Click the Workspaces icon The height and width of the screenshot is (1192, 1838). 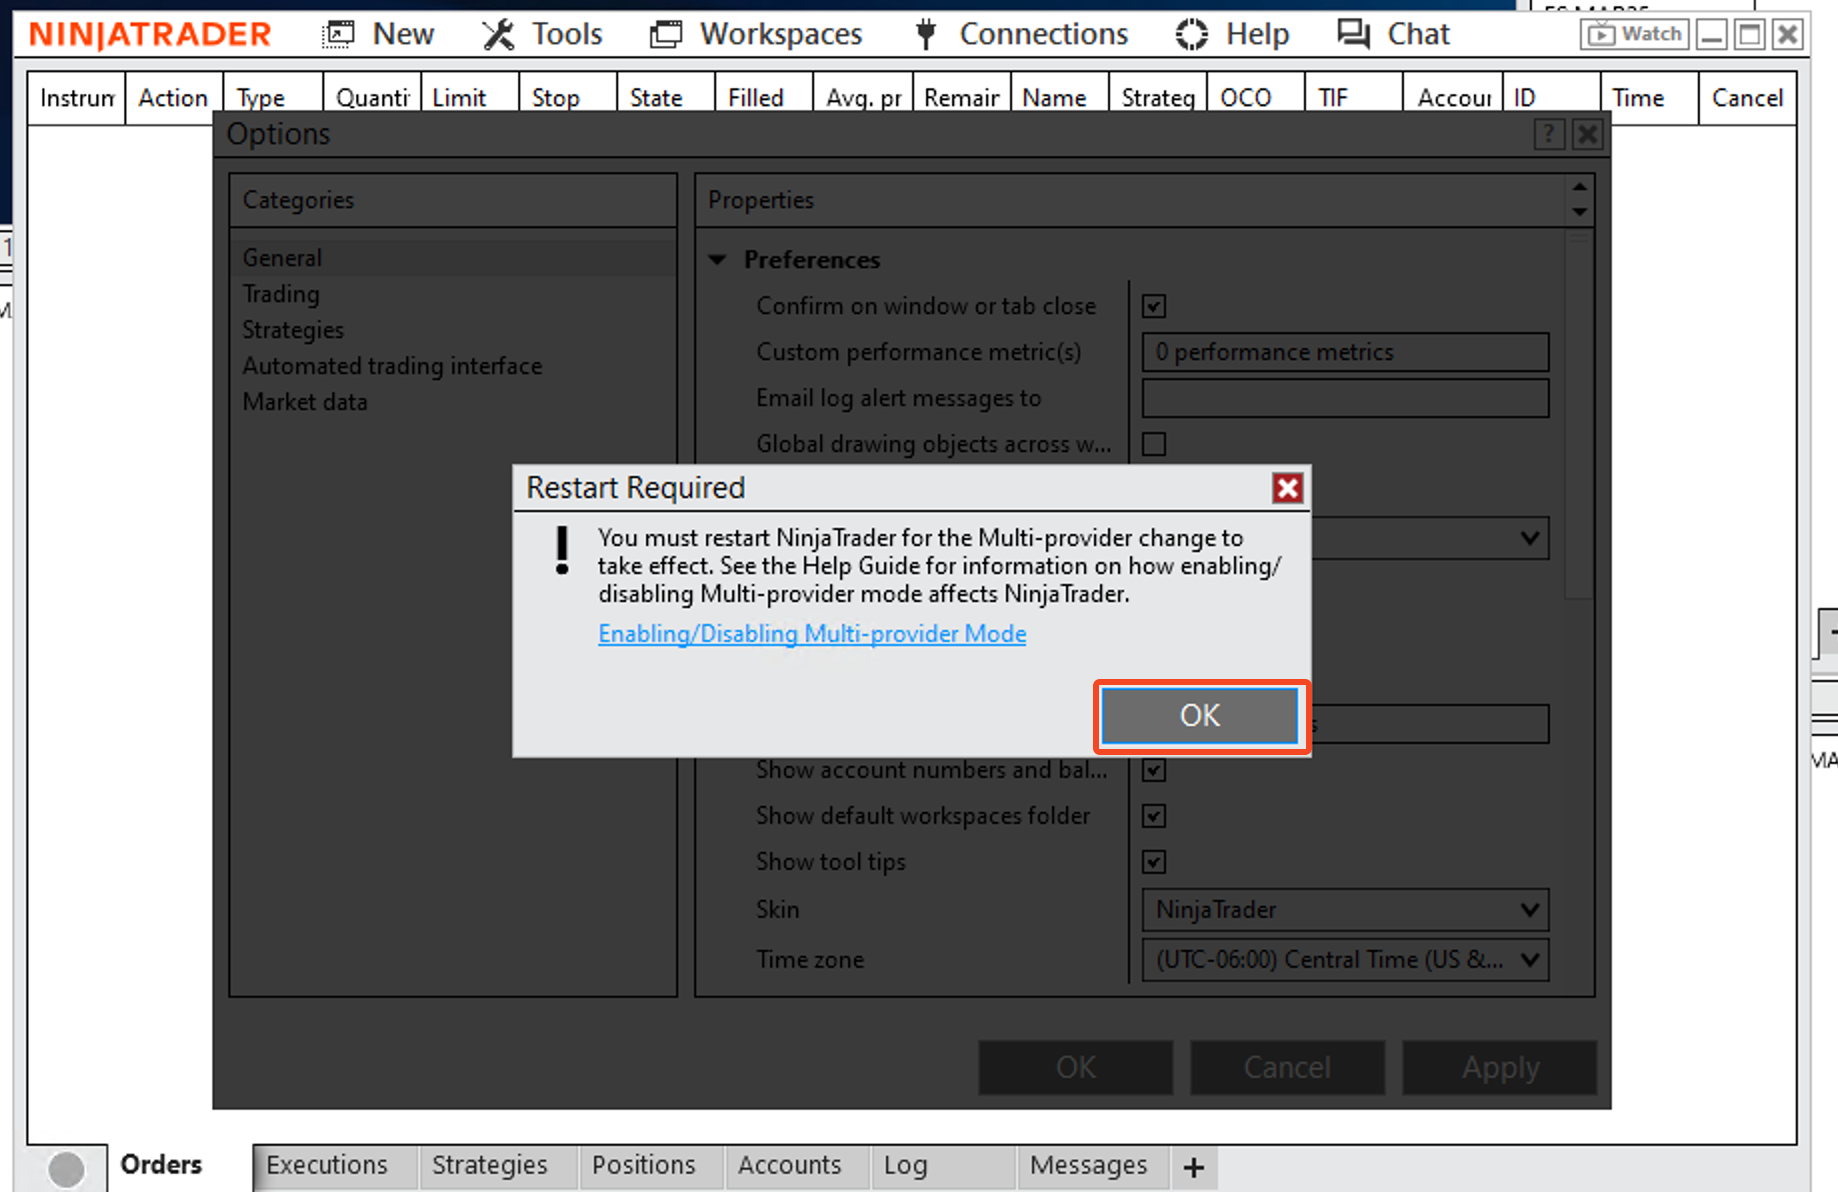point(665,34)
